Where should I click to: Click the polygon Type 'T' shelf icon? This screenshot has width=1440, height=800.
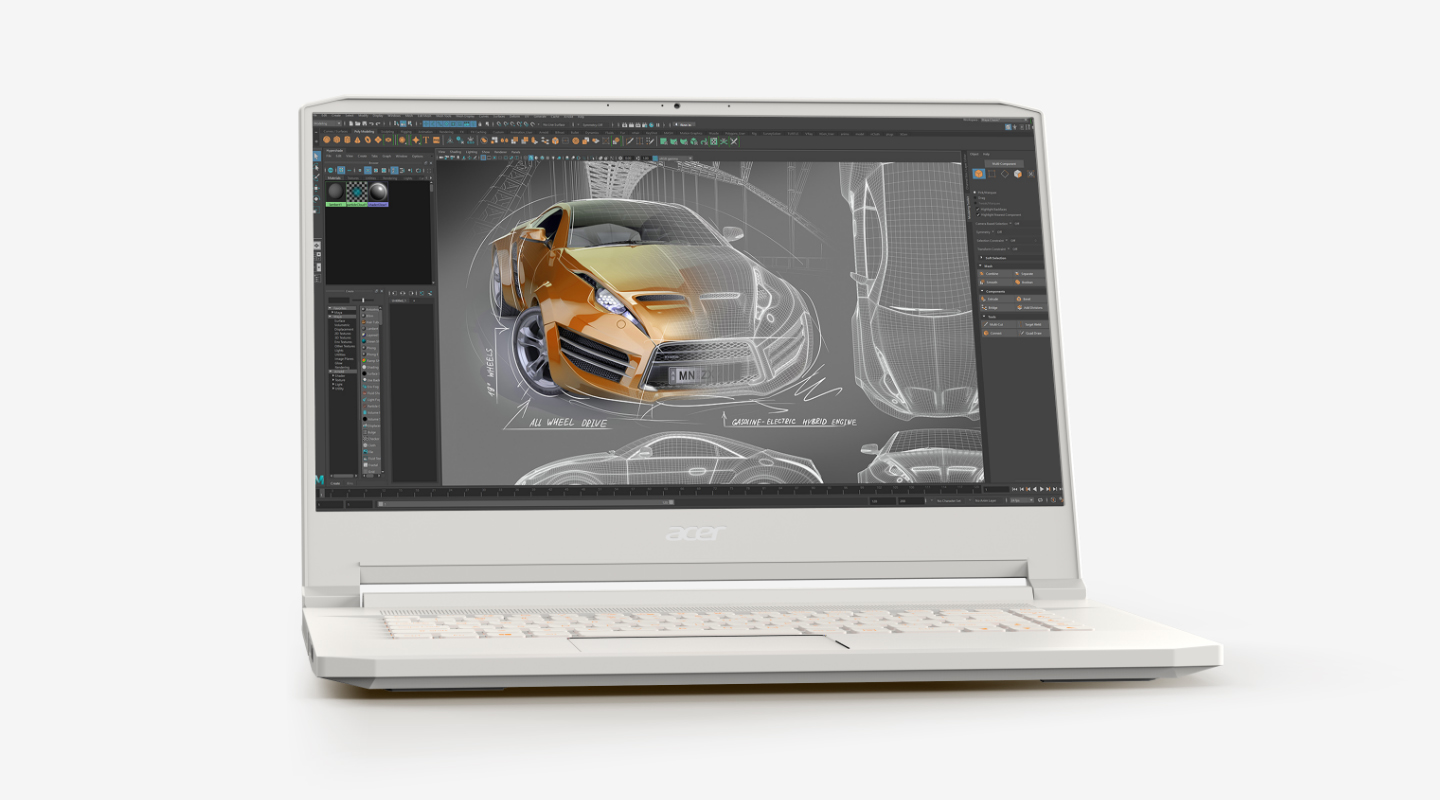(424, 140)
